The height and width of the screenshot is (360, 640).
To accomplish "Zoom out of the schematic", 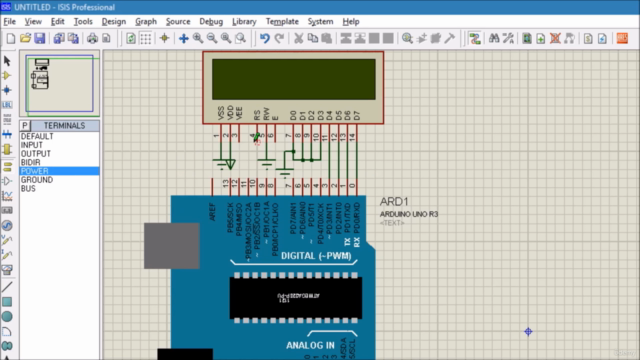I will (x=212, y=38).
